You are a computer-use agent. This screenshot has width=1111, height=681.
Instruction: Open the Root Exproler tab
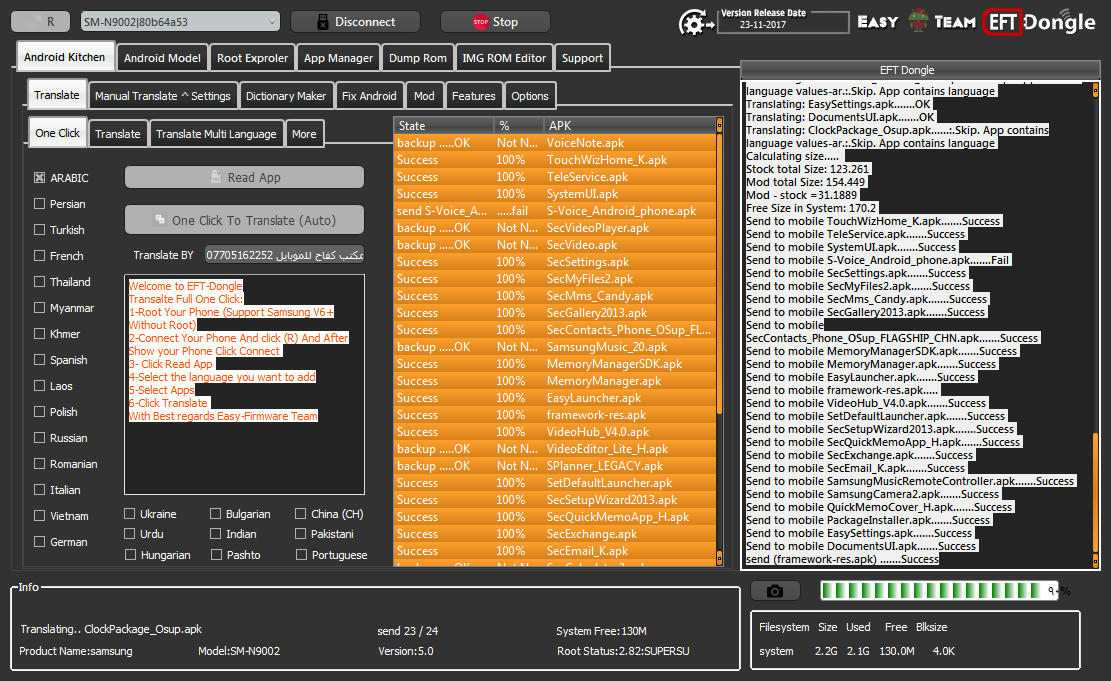point(252,58)
